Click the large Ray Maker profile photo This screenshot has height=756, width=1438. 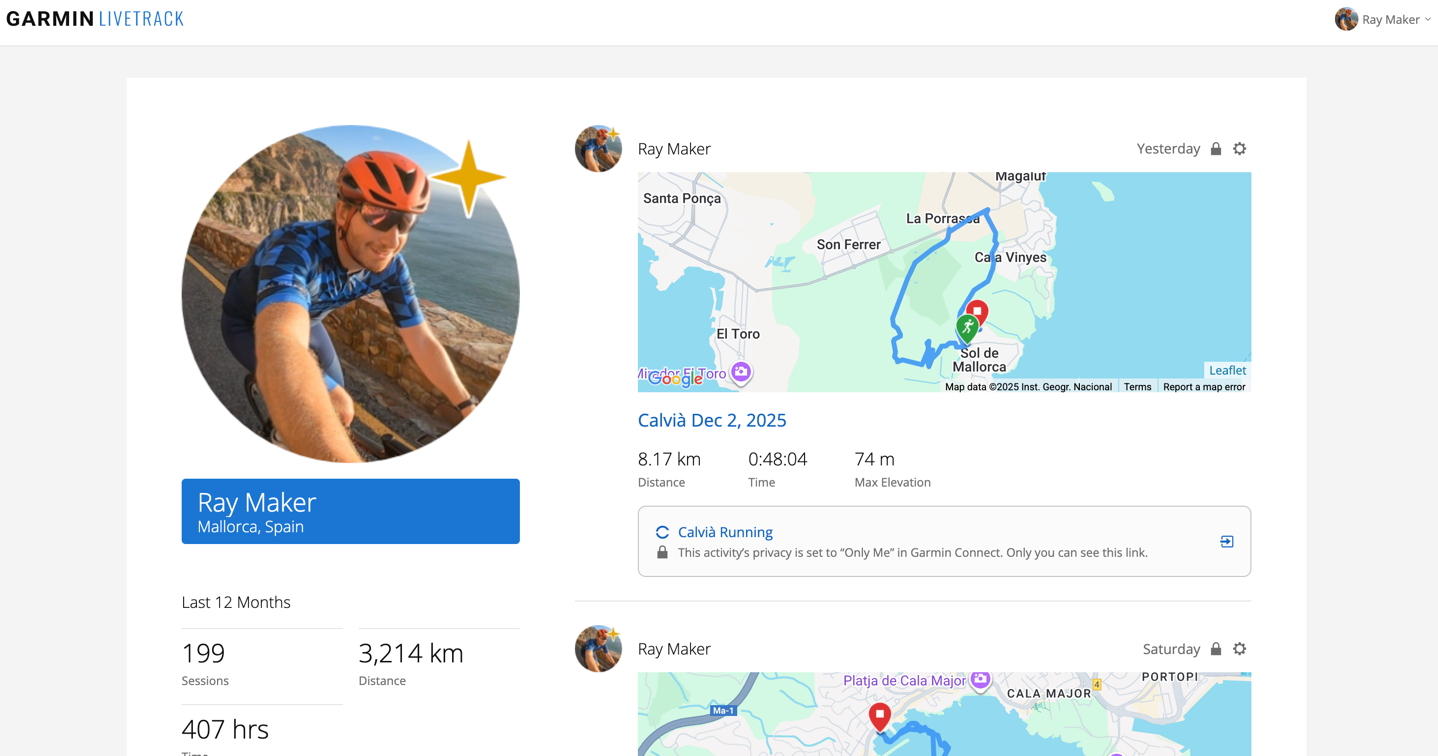350,294
